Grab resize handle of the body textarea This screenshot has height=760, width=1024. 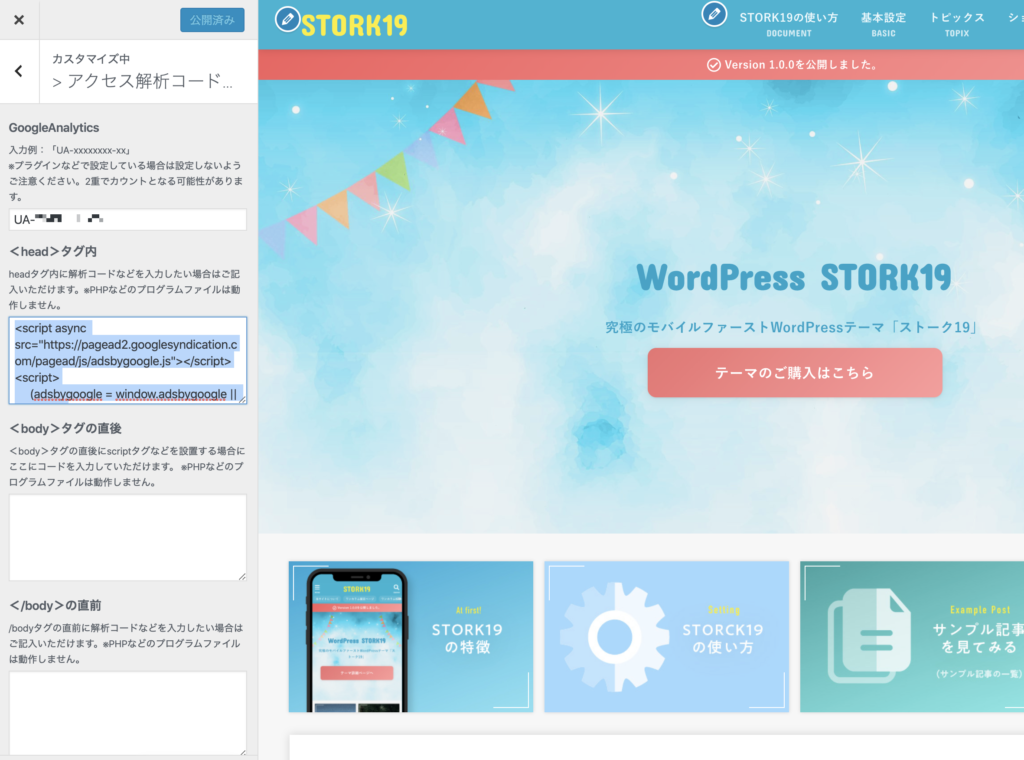point(242,577)
